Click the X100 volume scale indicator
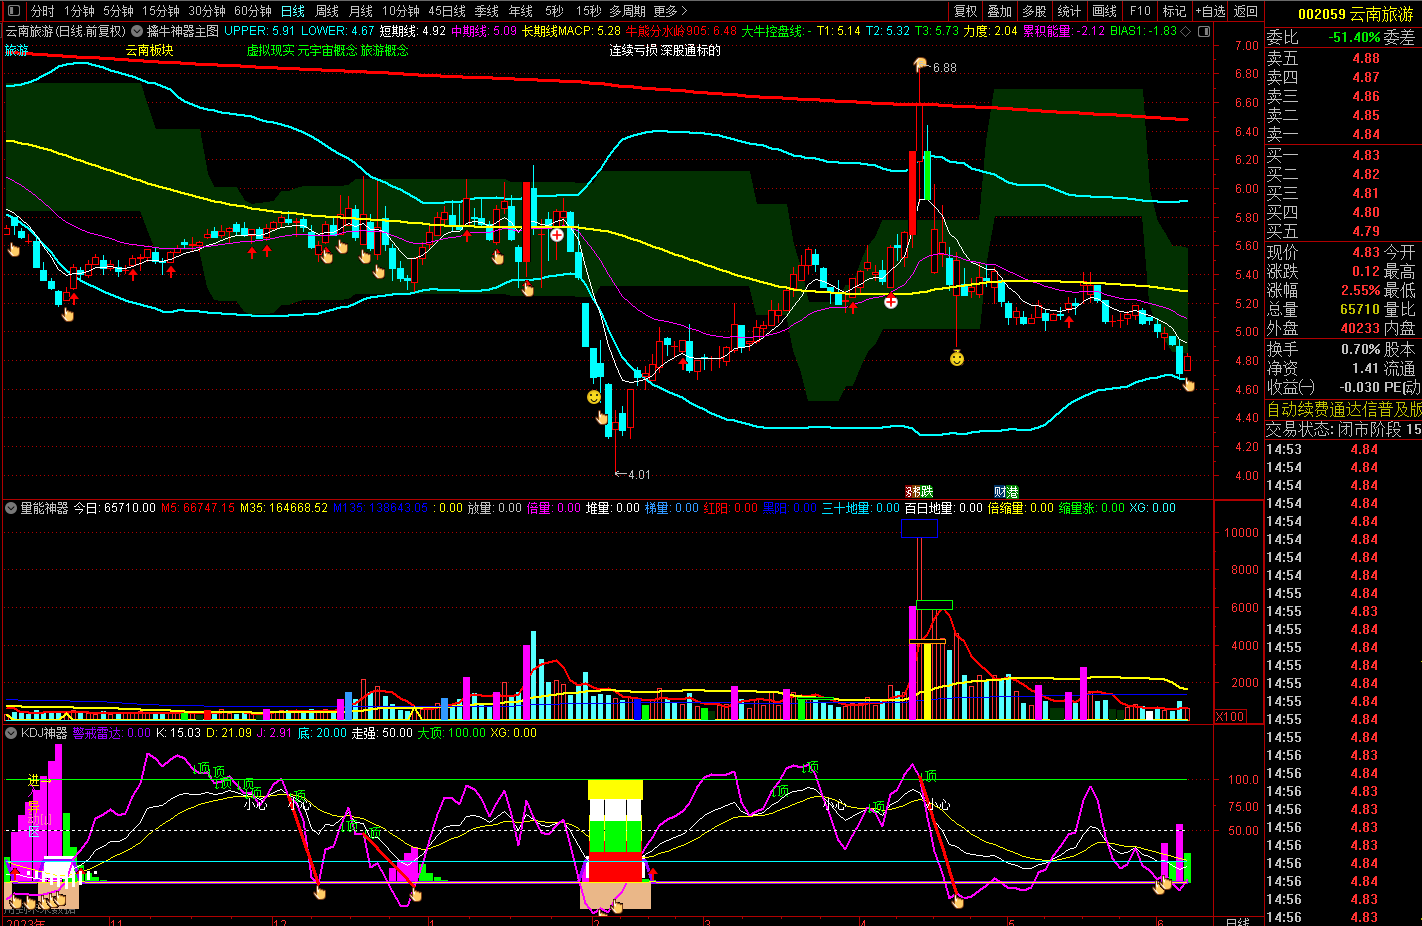Screen dimensions: 1422x926 pyautogui.click(x=1230, y=717)
